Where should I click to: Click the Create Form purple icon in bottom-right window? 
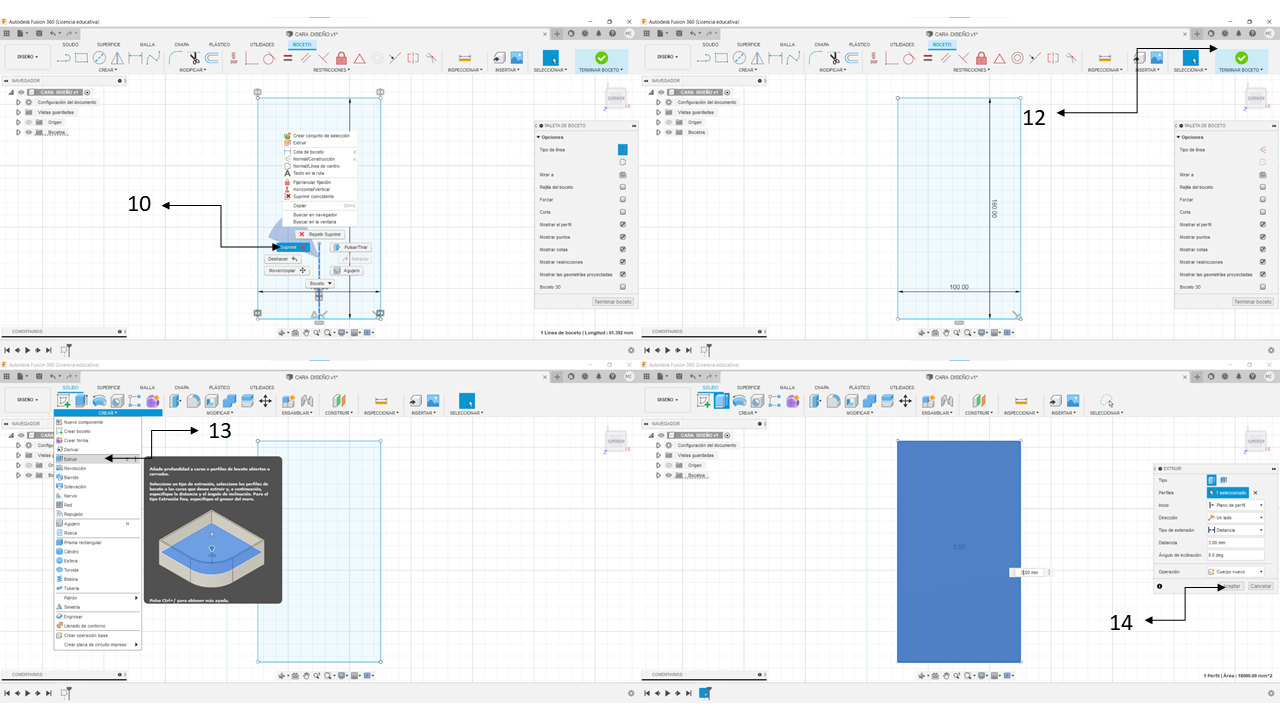pyautogui.click(x=792, y=401)
